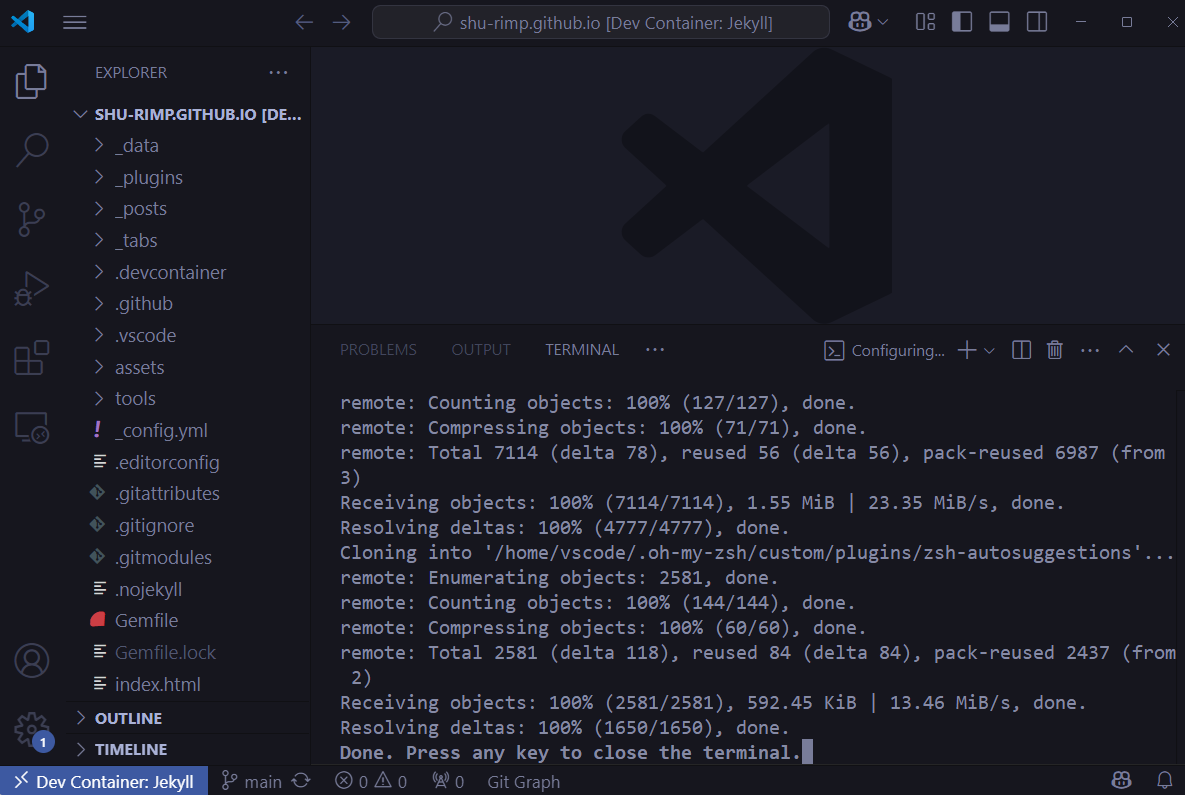Open the Search view
1185x795 pixels.
pos(31,150)
